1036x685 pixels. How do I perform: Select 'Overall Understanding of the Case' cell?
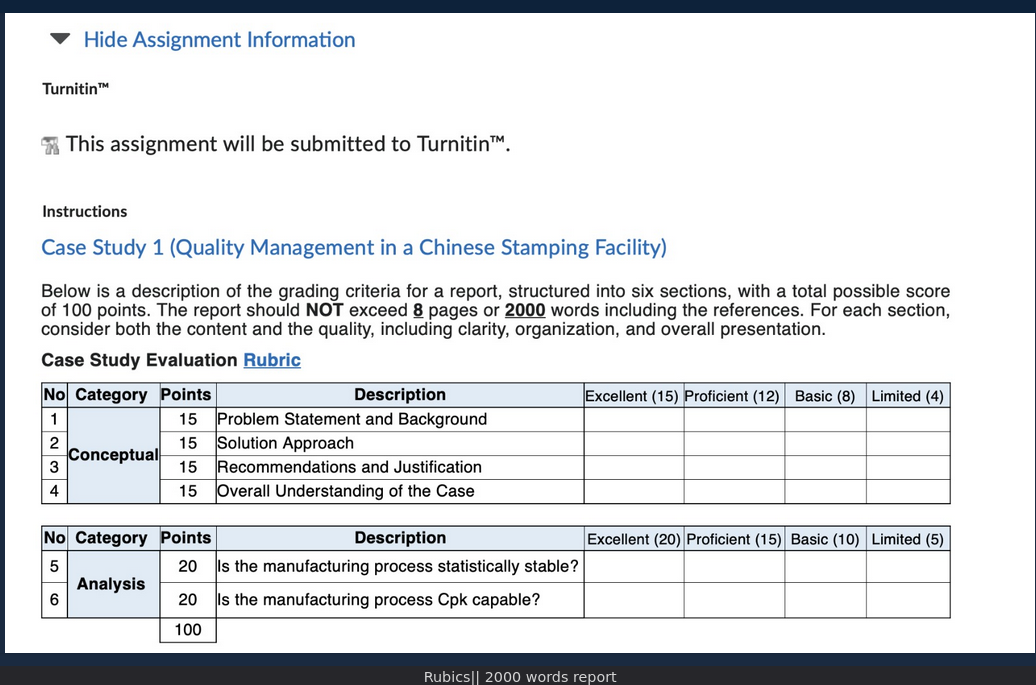pos(400,491)
